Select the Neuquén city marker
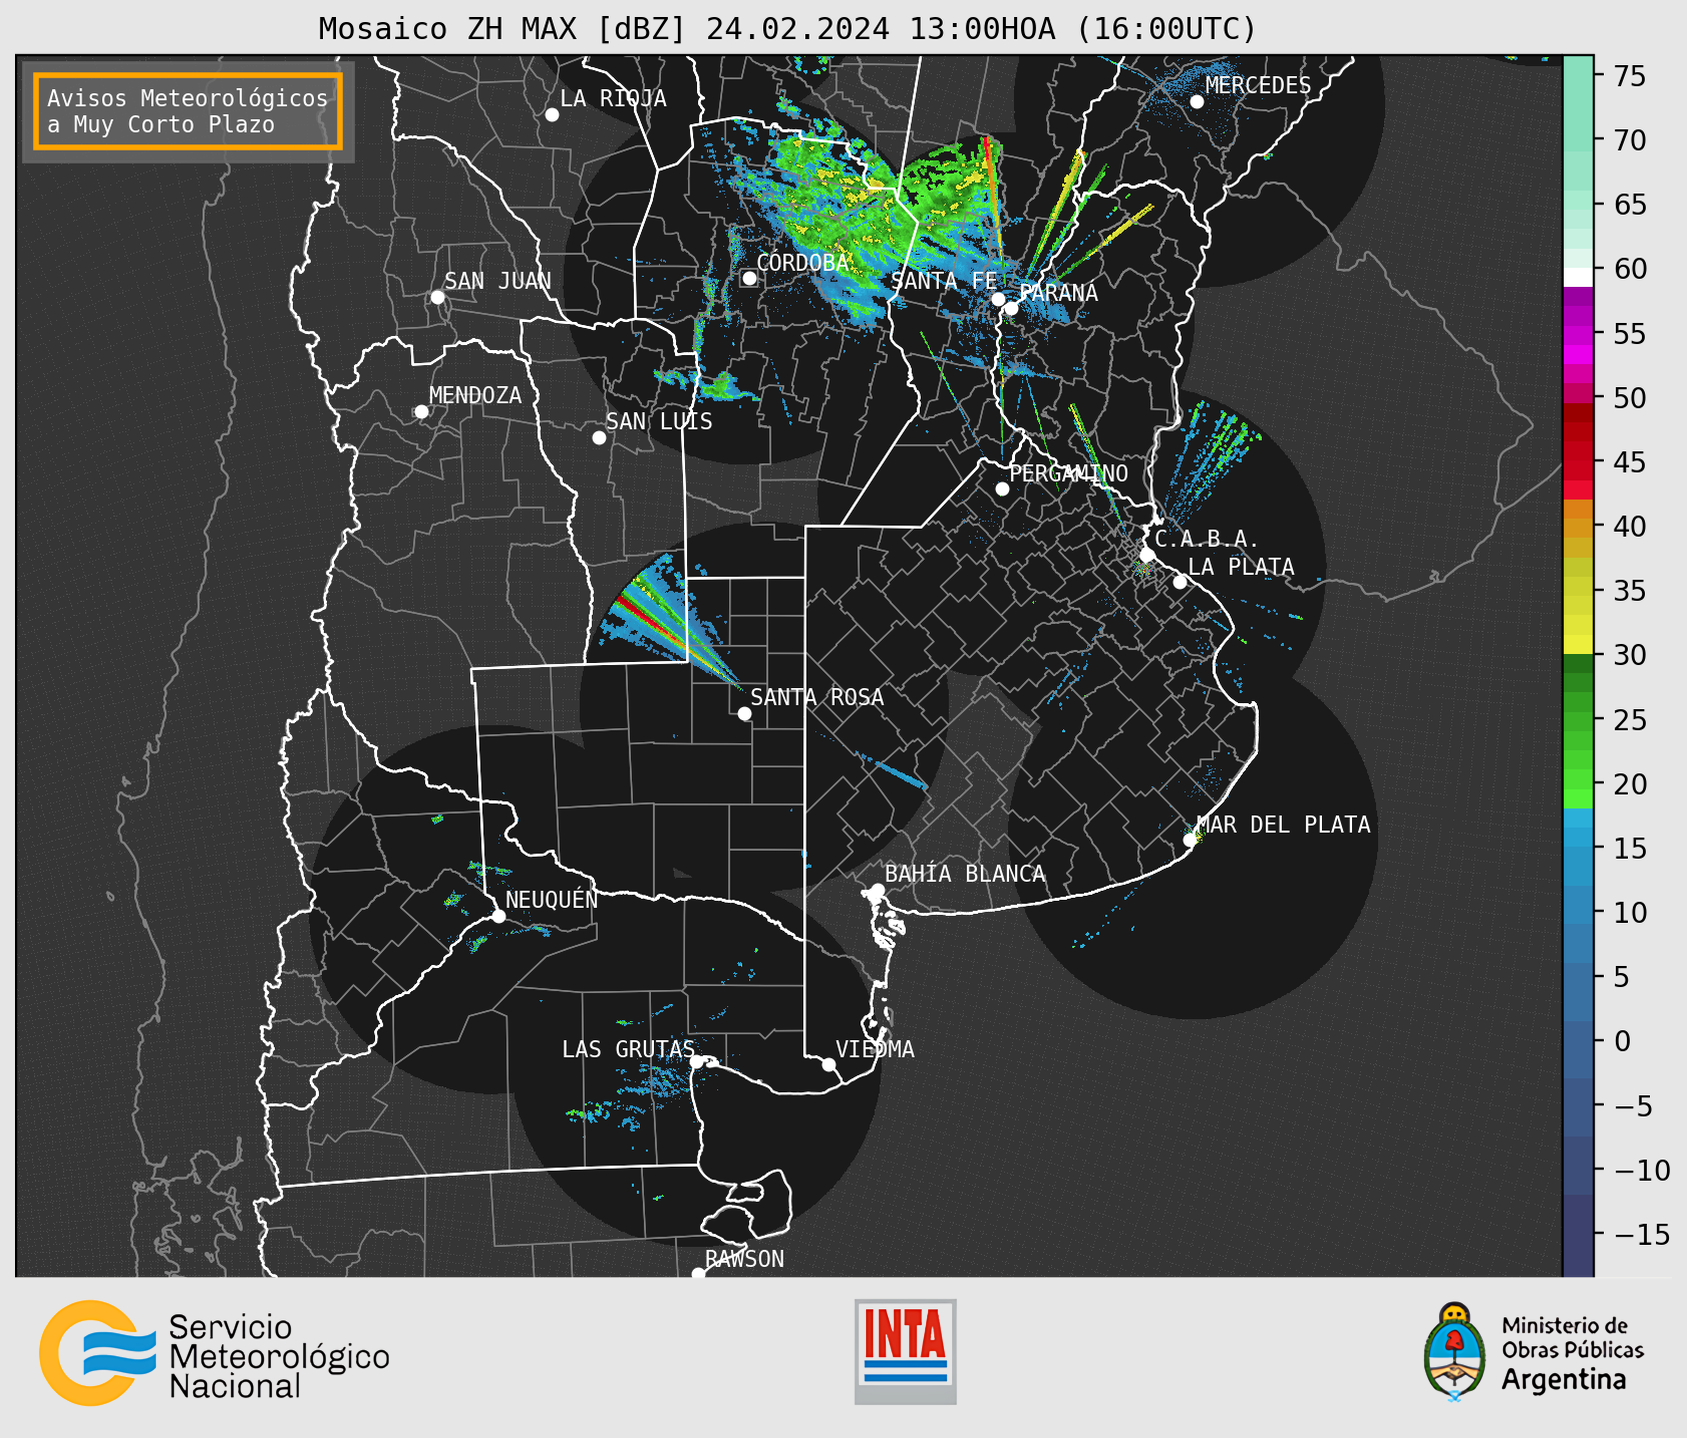 pyautogui.click(x=499, y=916)
